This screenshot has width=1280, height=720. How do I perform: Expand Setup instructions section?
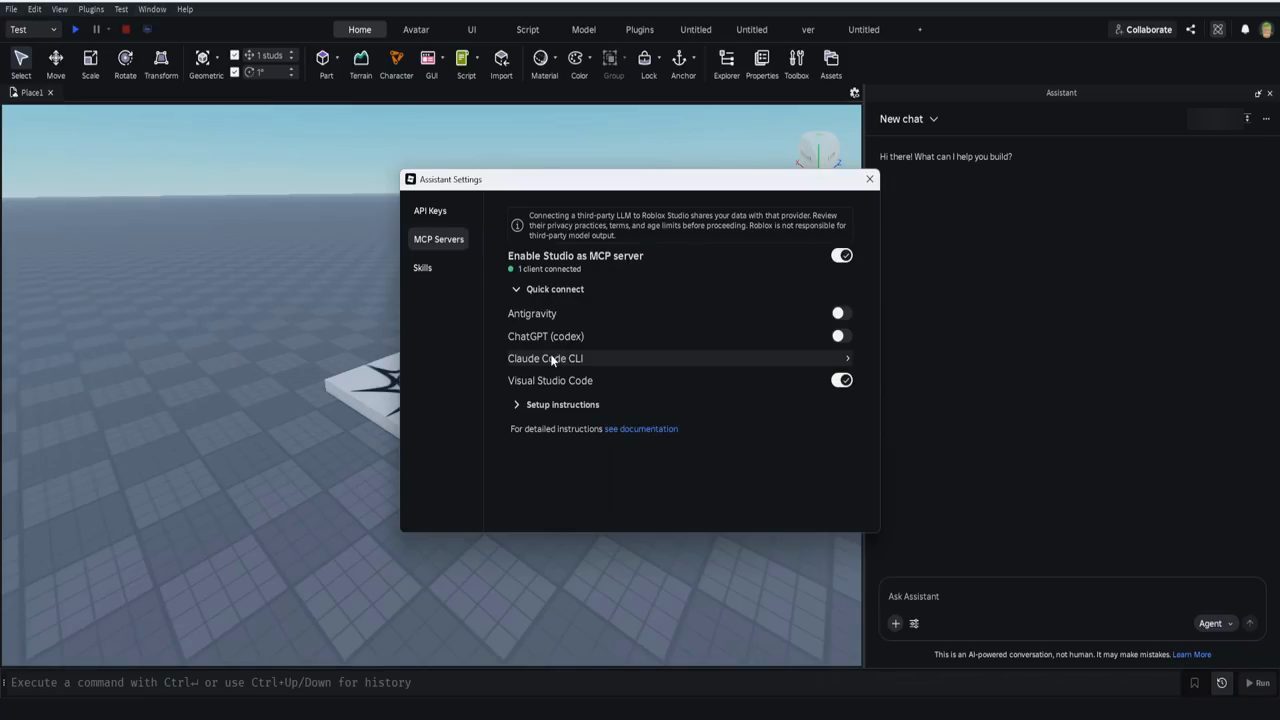[x=556, y=405]
